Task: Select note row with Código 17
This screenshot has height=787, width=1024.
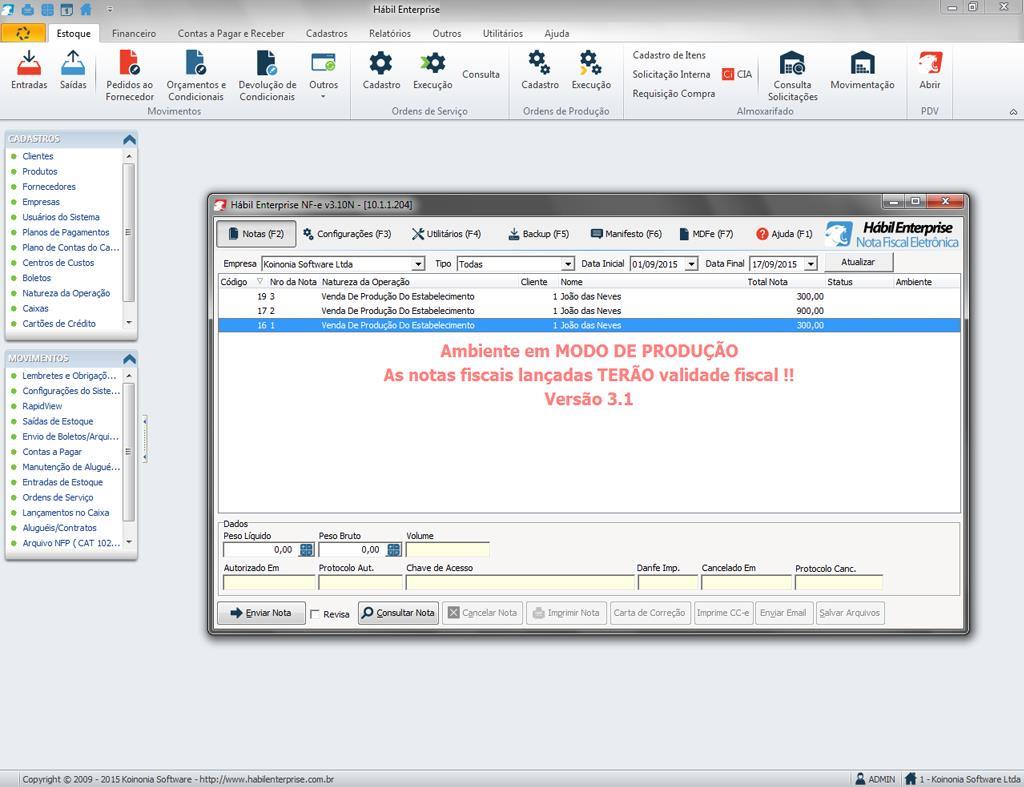Action: click(589, 311)
